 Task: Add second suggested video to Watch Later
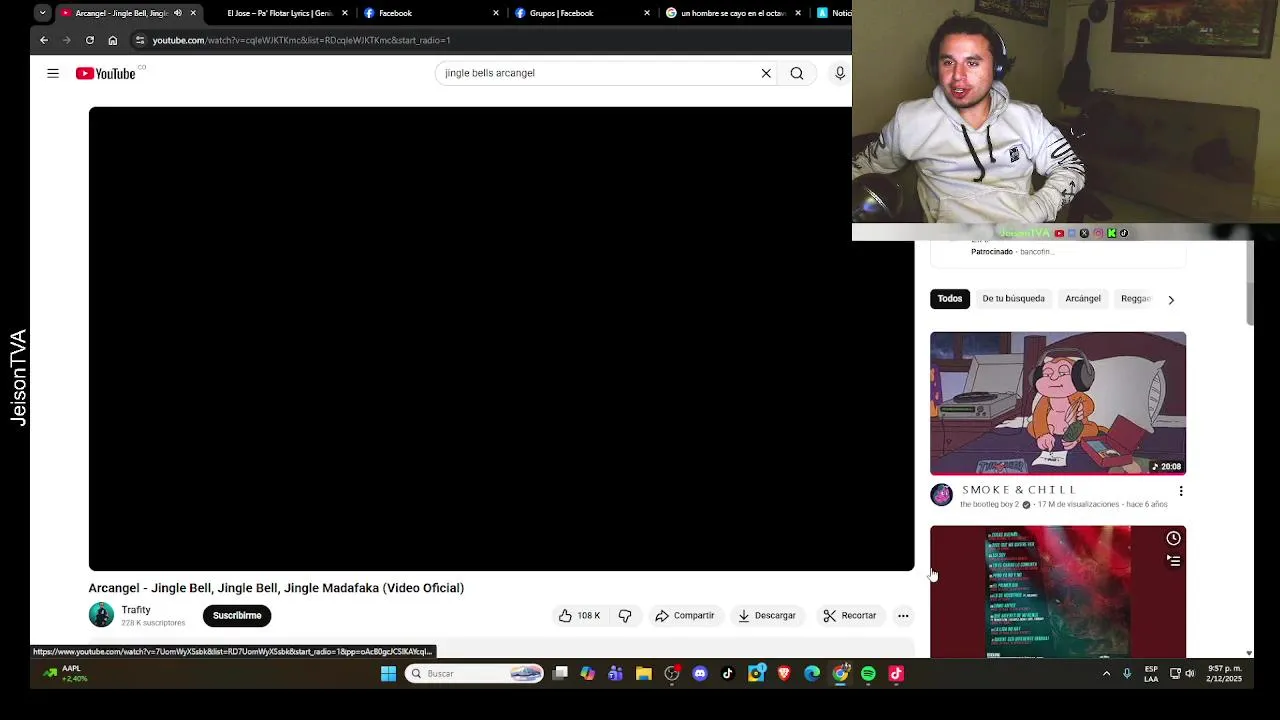(1174, 538)
